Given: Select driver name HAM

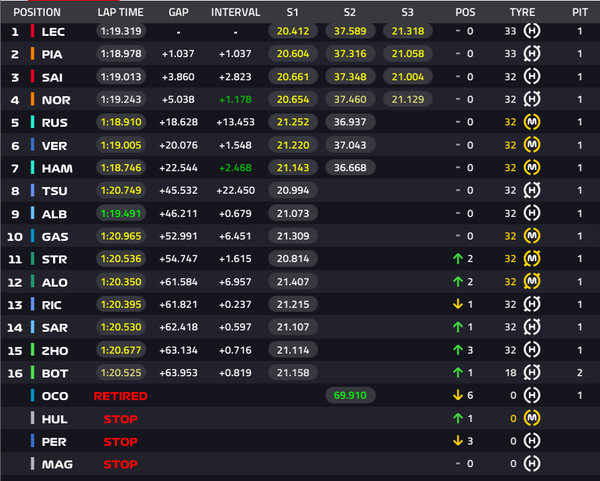Looking at the screenshot, I should click(x=57, y=168).
